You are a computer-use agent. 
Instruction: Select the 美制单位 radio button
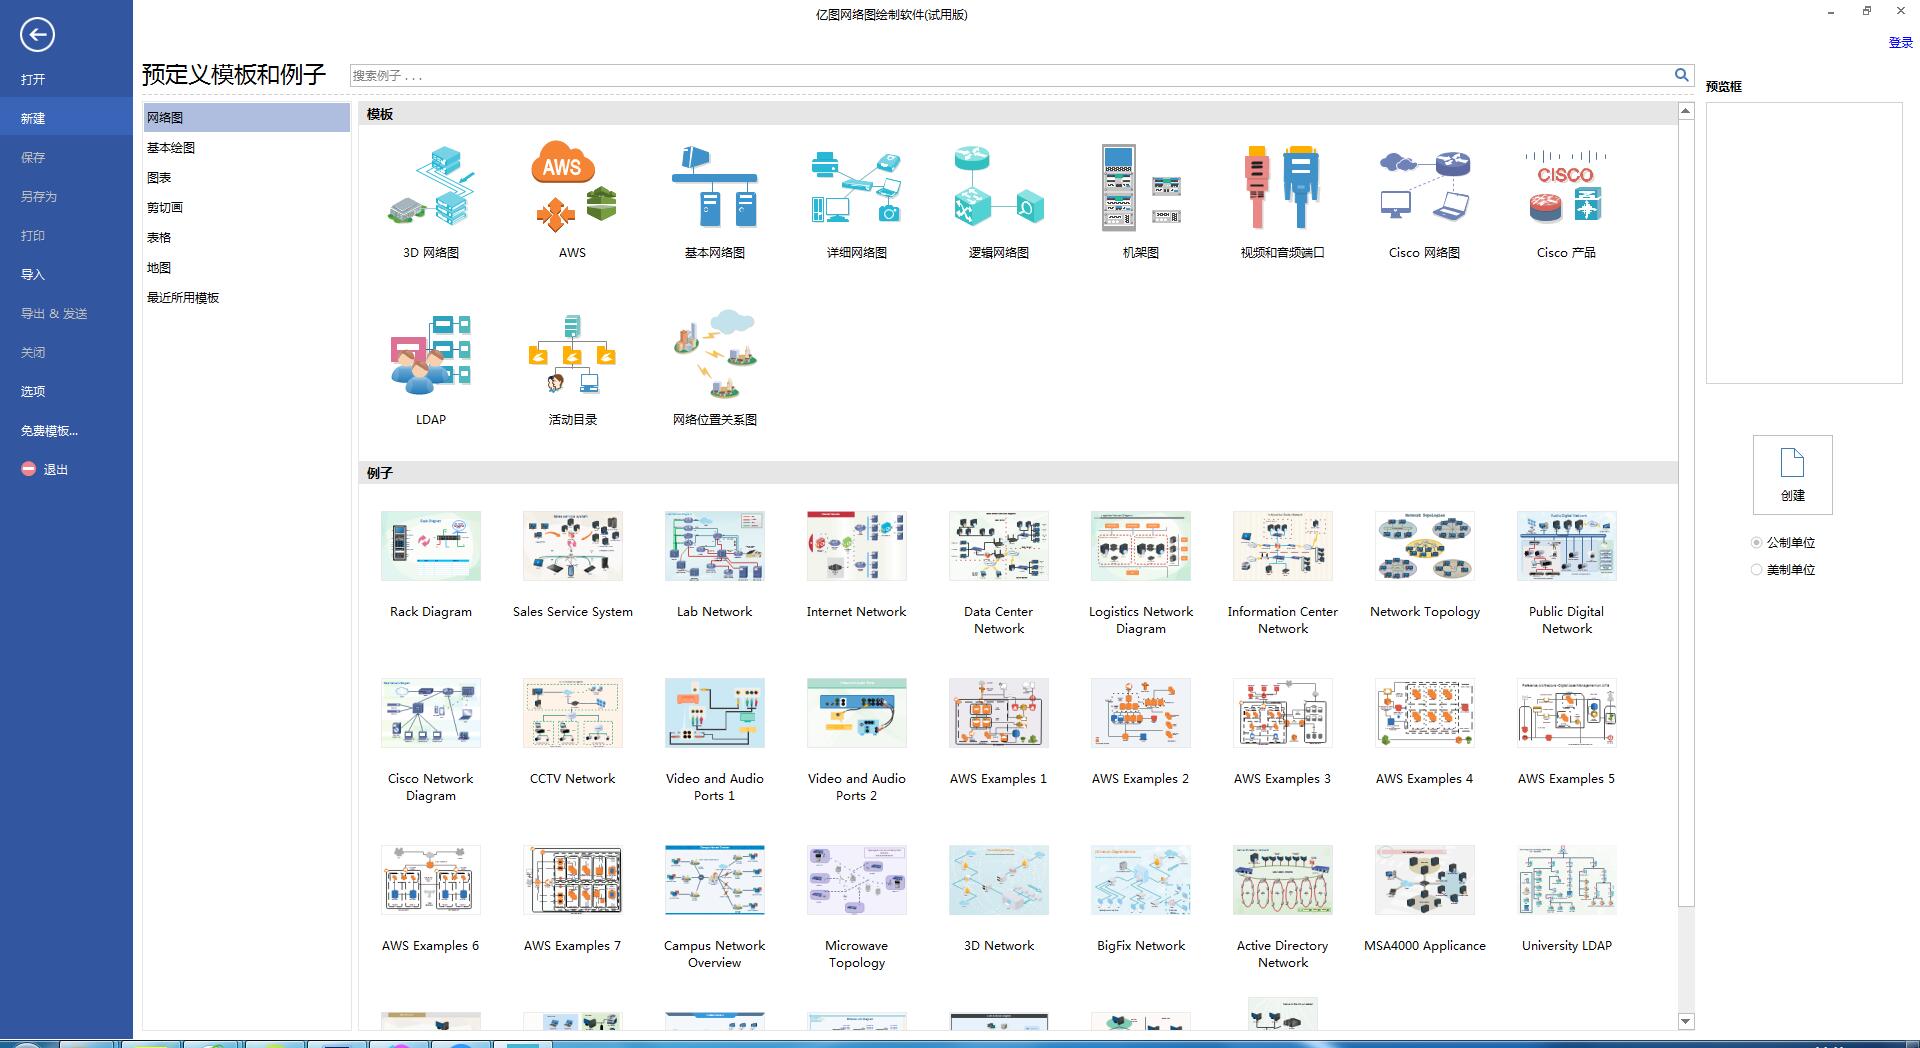pos(1756,570)
